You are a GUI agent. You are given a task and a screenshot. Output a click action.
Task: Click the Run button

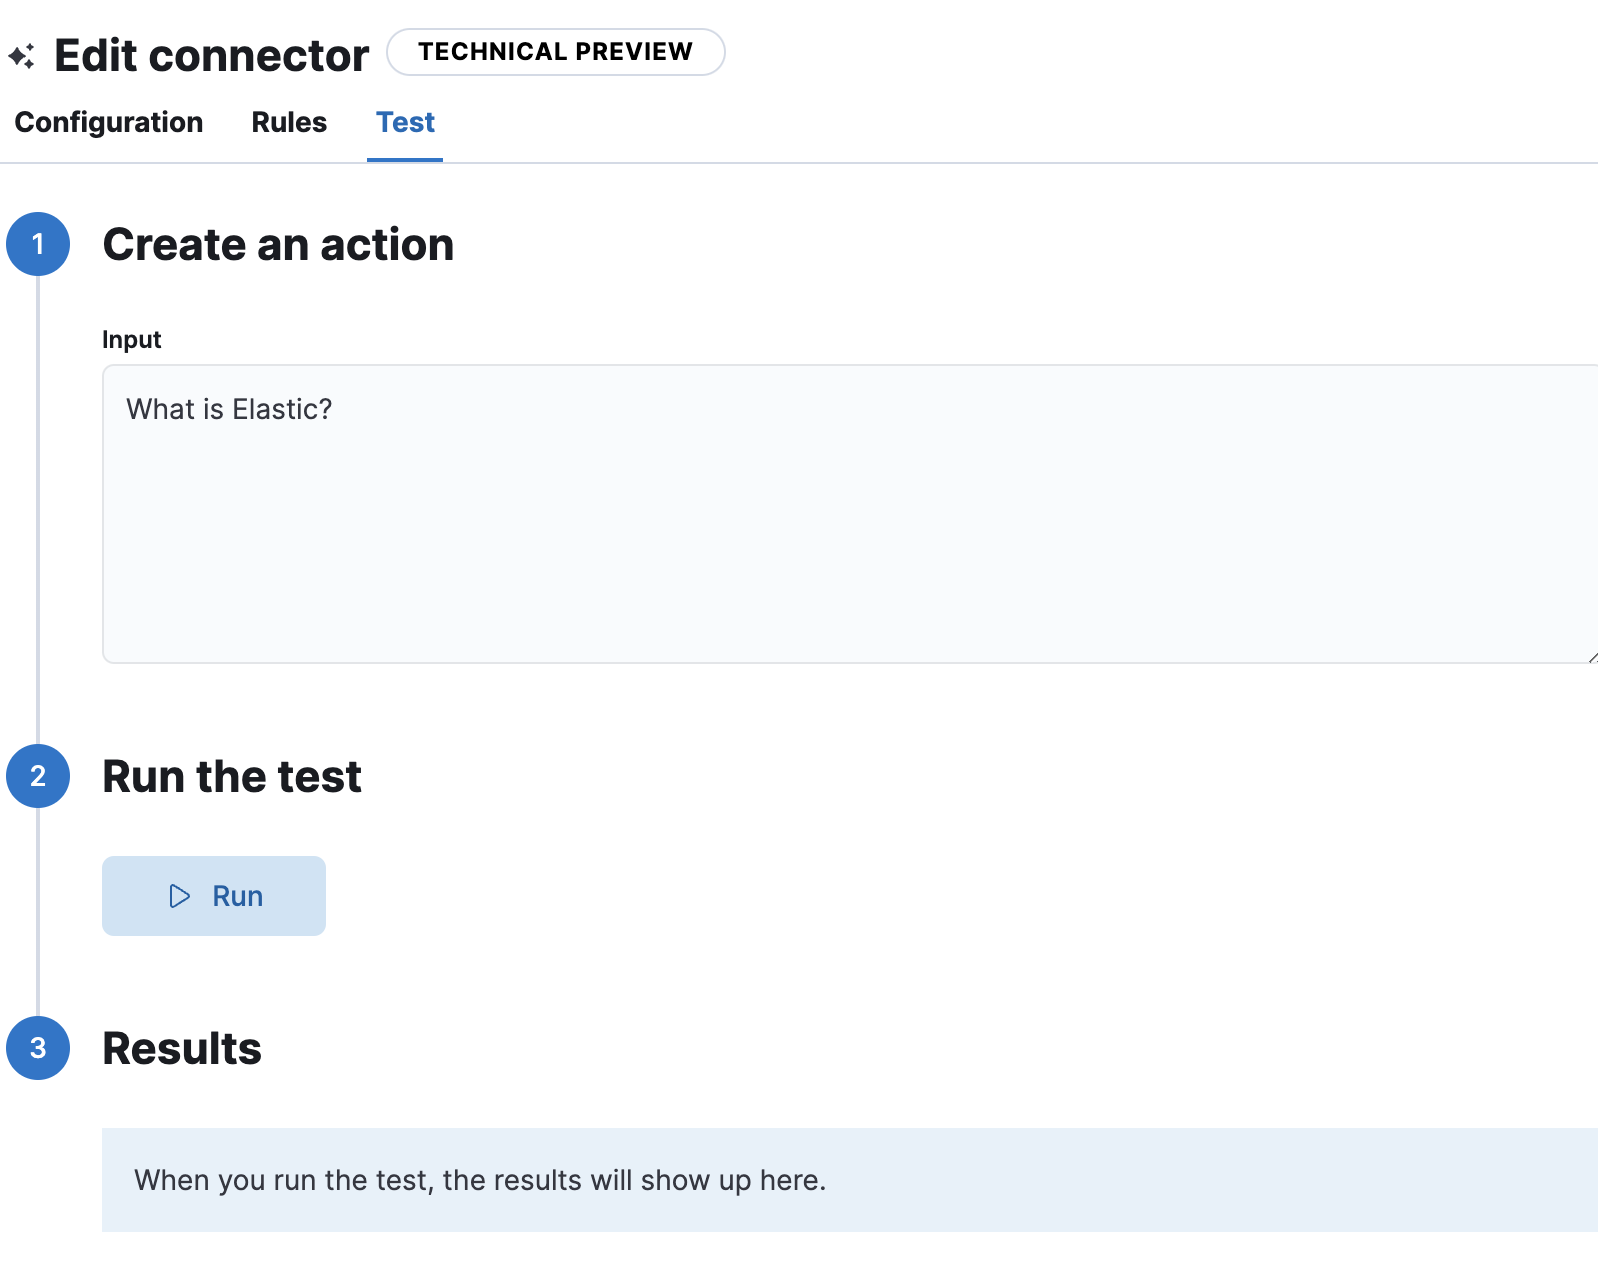[214, 896]
